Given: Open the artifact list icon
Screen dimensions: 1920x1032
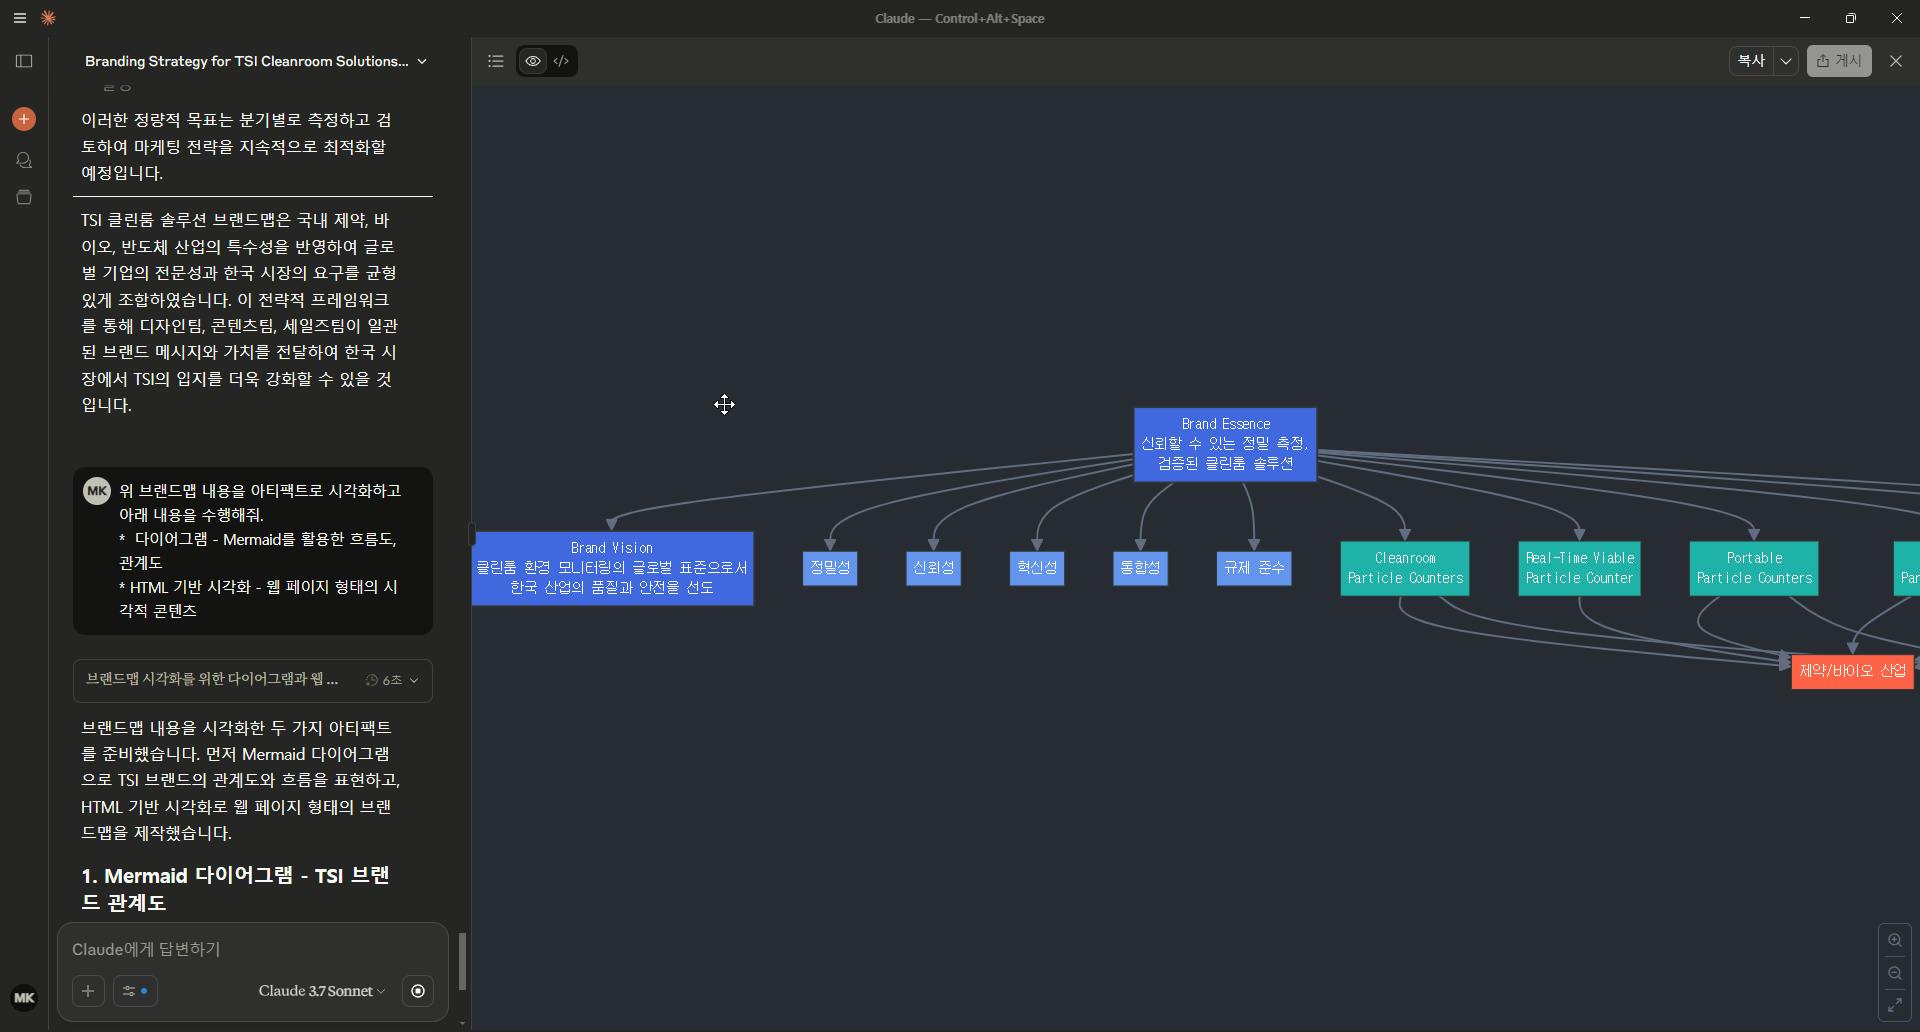Looking at the screenshot, I should (x=495, y=61).
